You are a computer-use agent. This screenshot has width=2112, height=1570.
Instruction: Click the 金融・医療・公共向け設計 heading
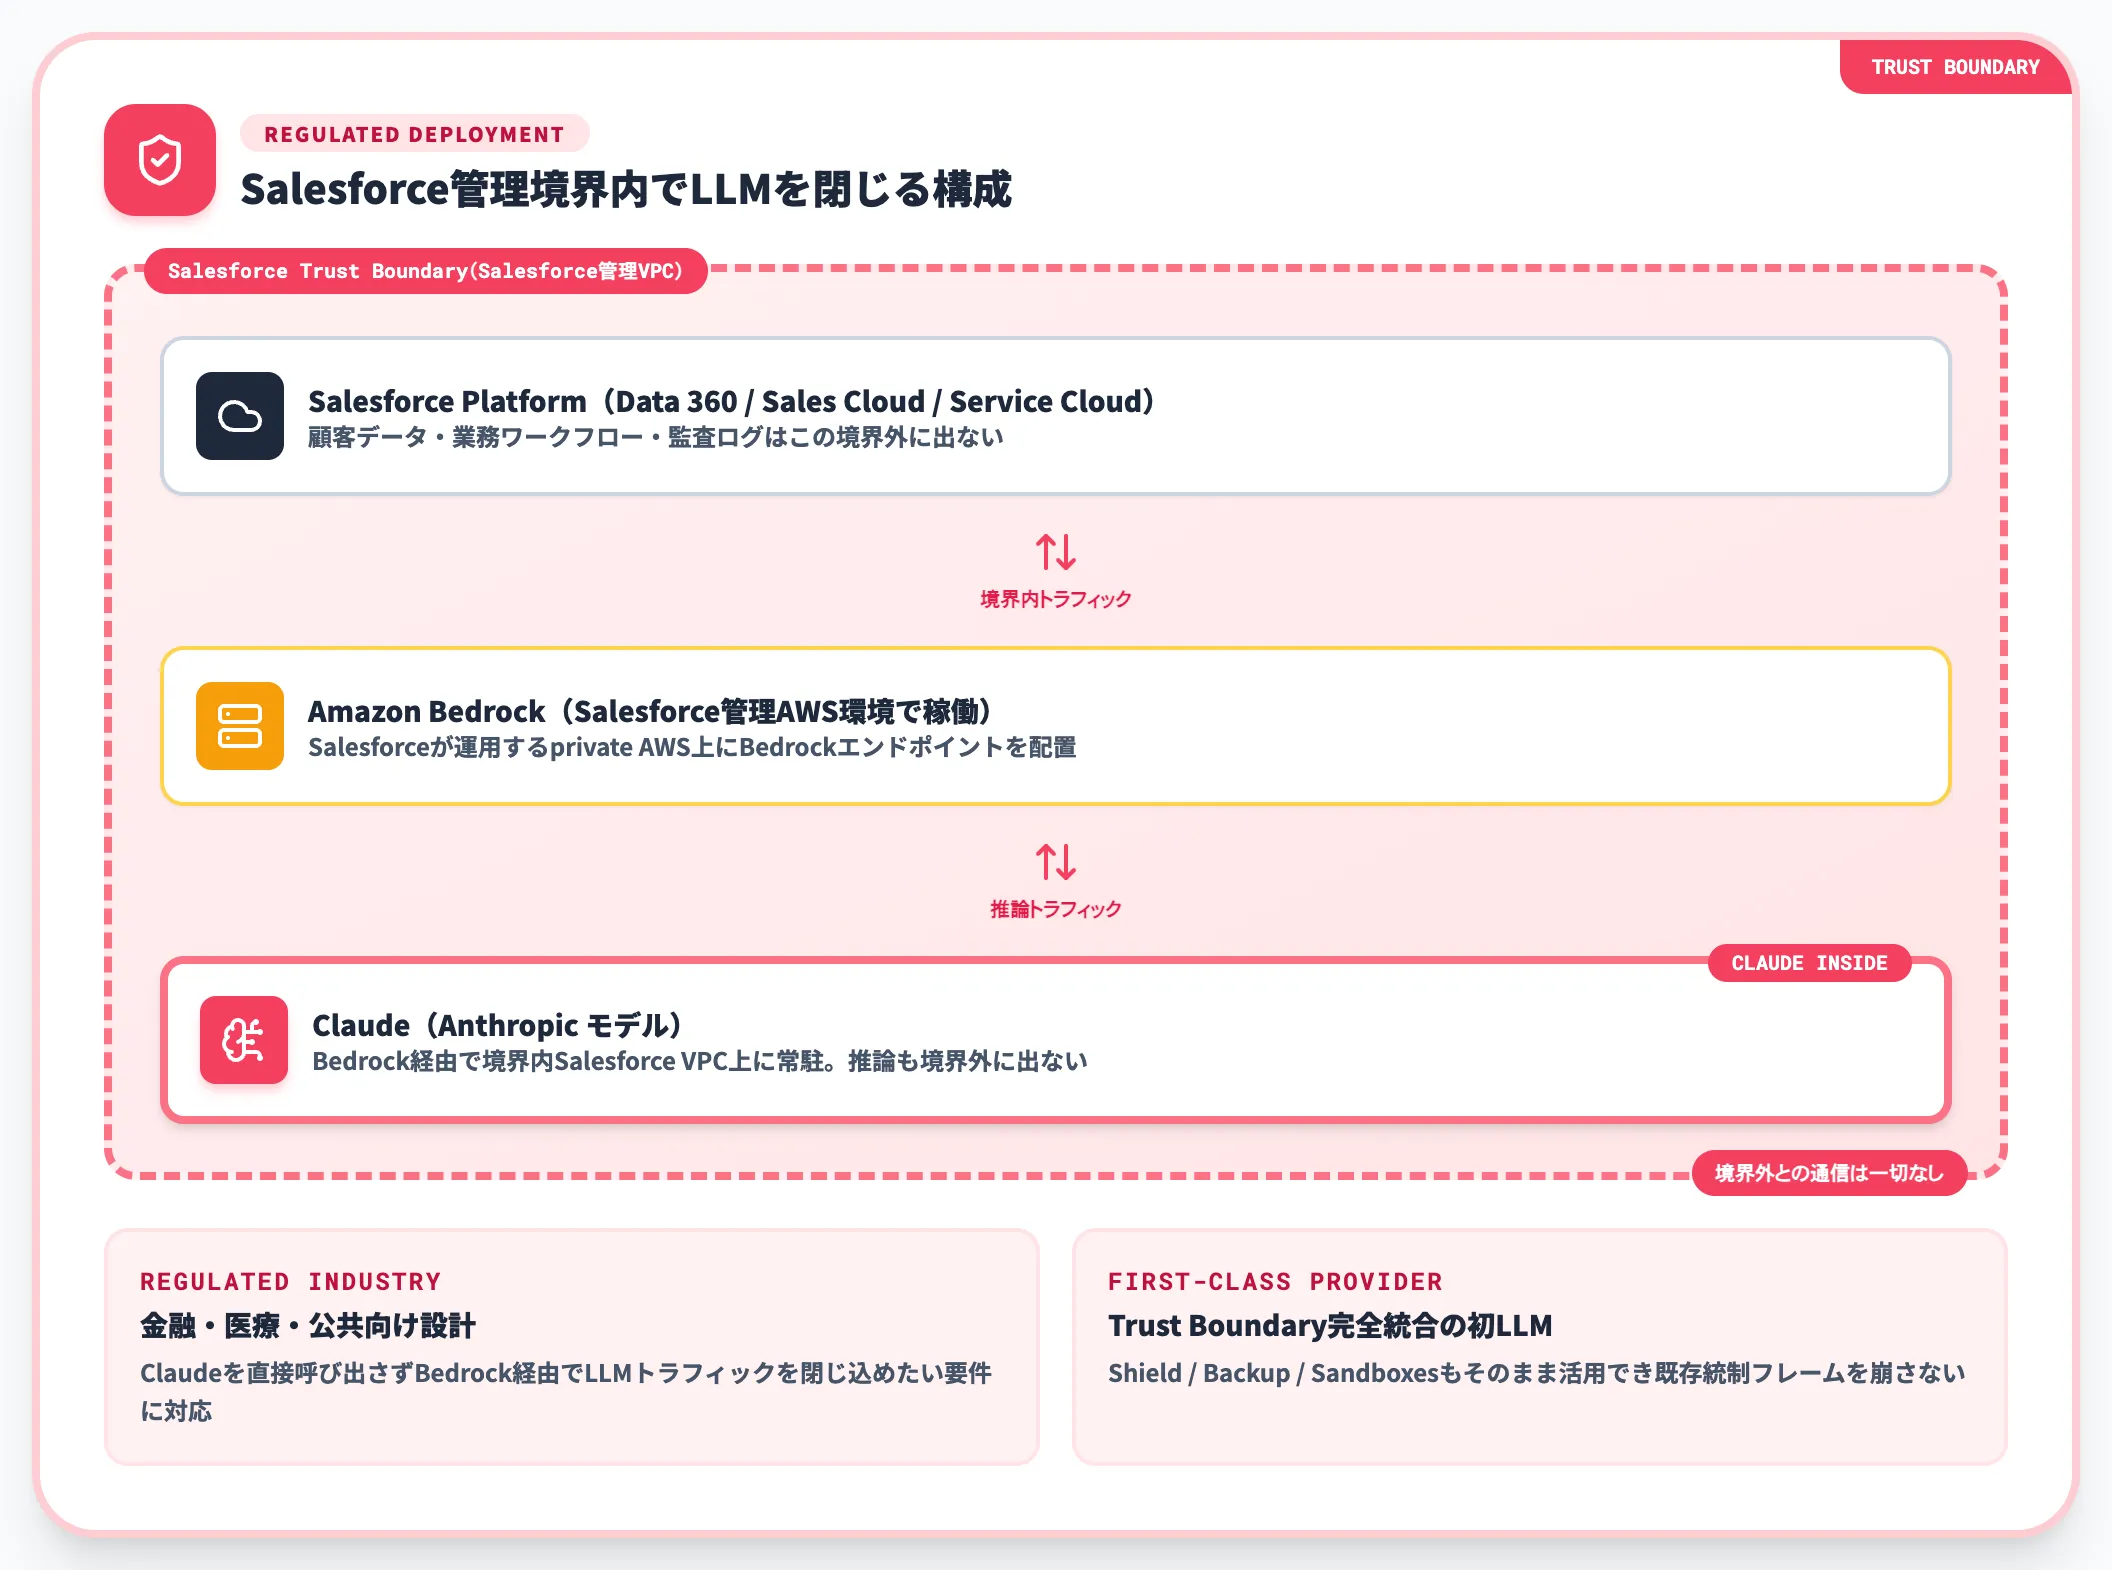308,1326
